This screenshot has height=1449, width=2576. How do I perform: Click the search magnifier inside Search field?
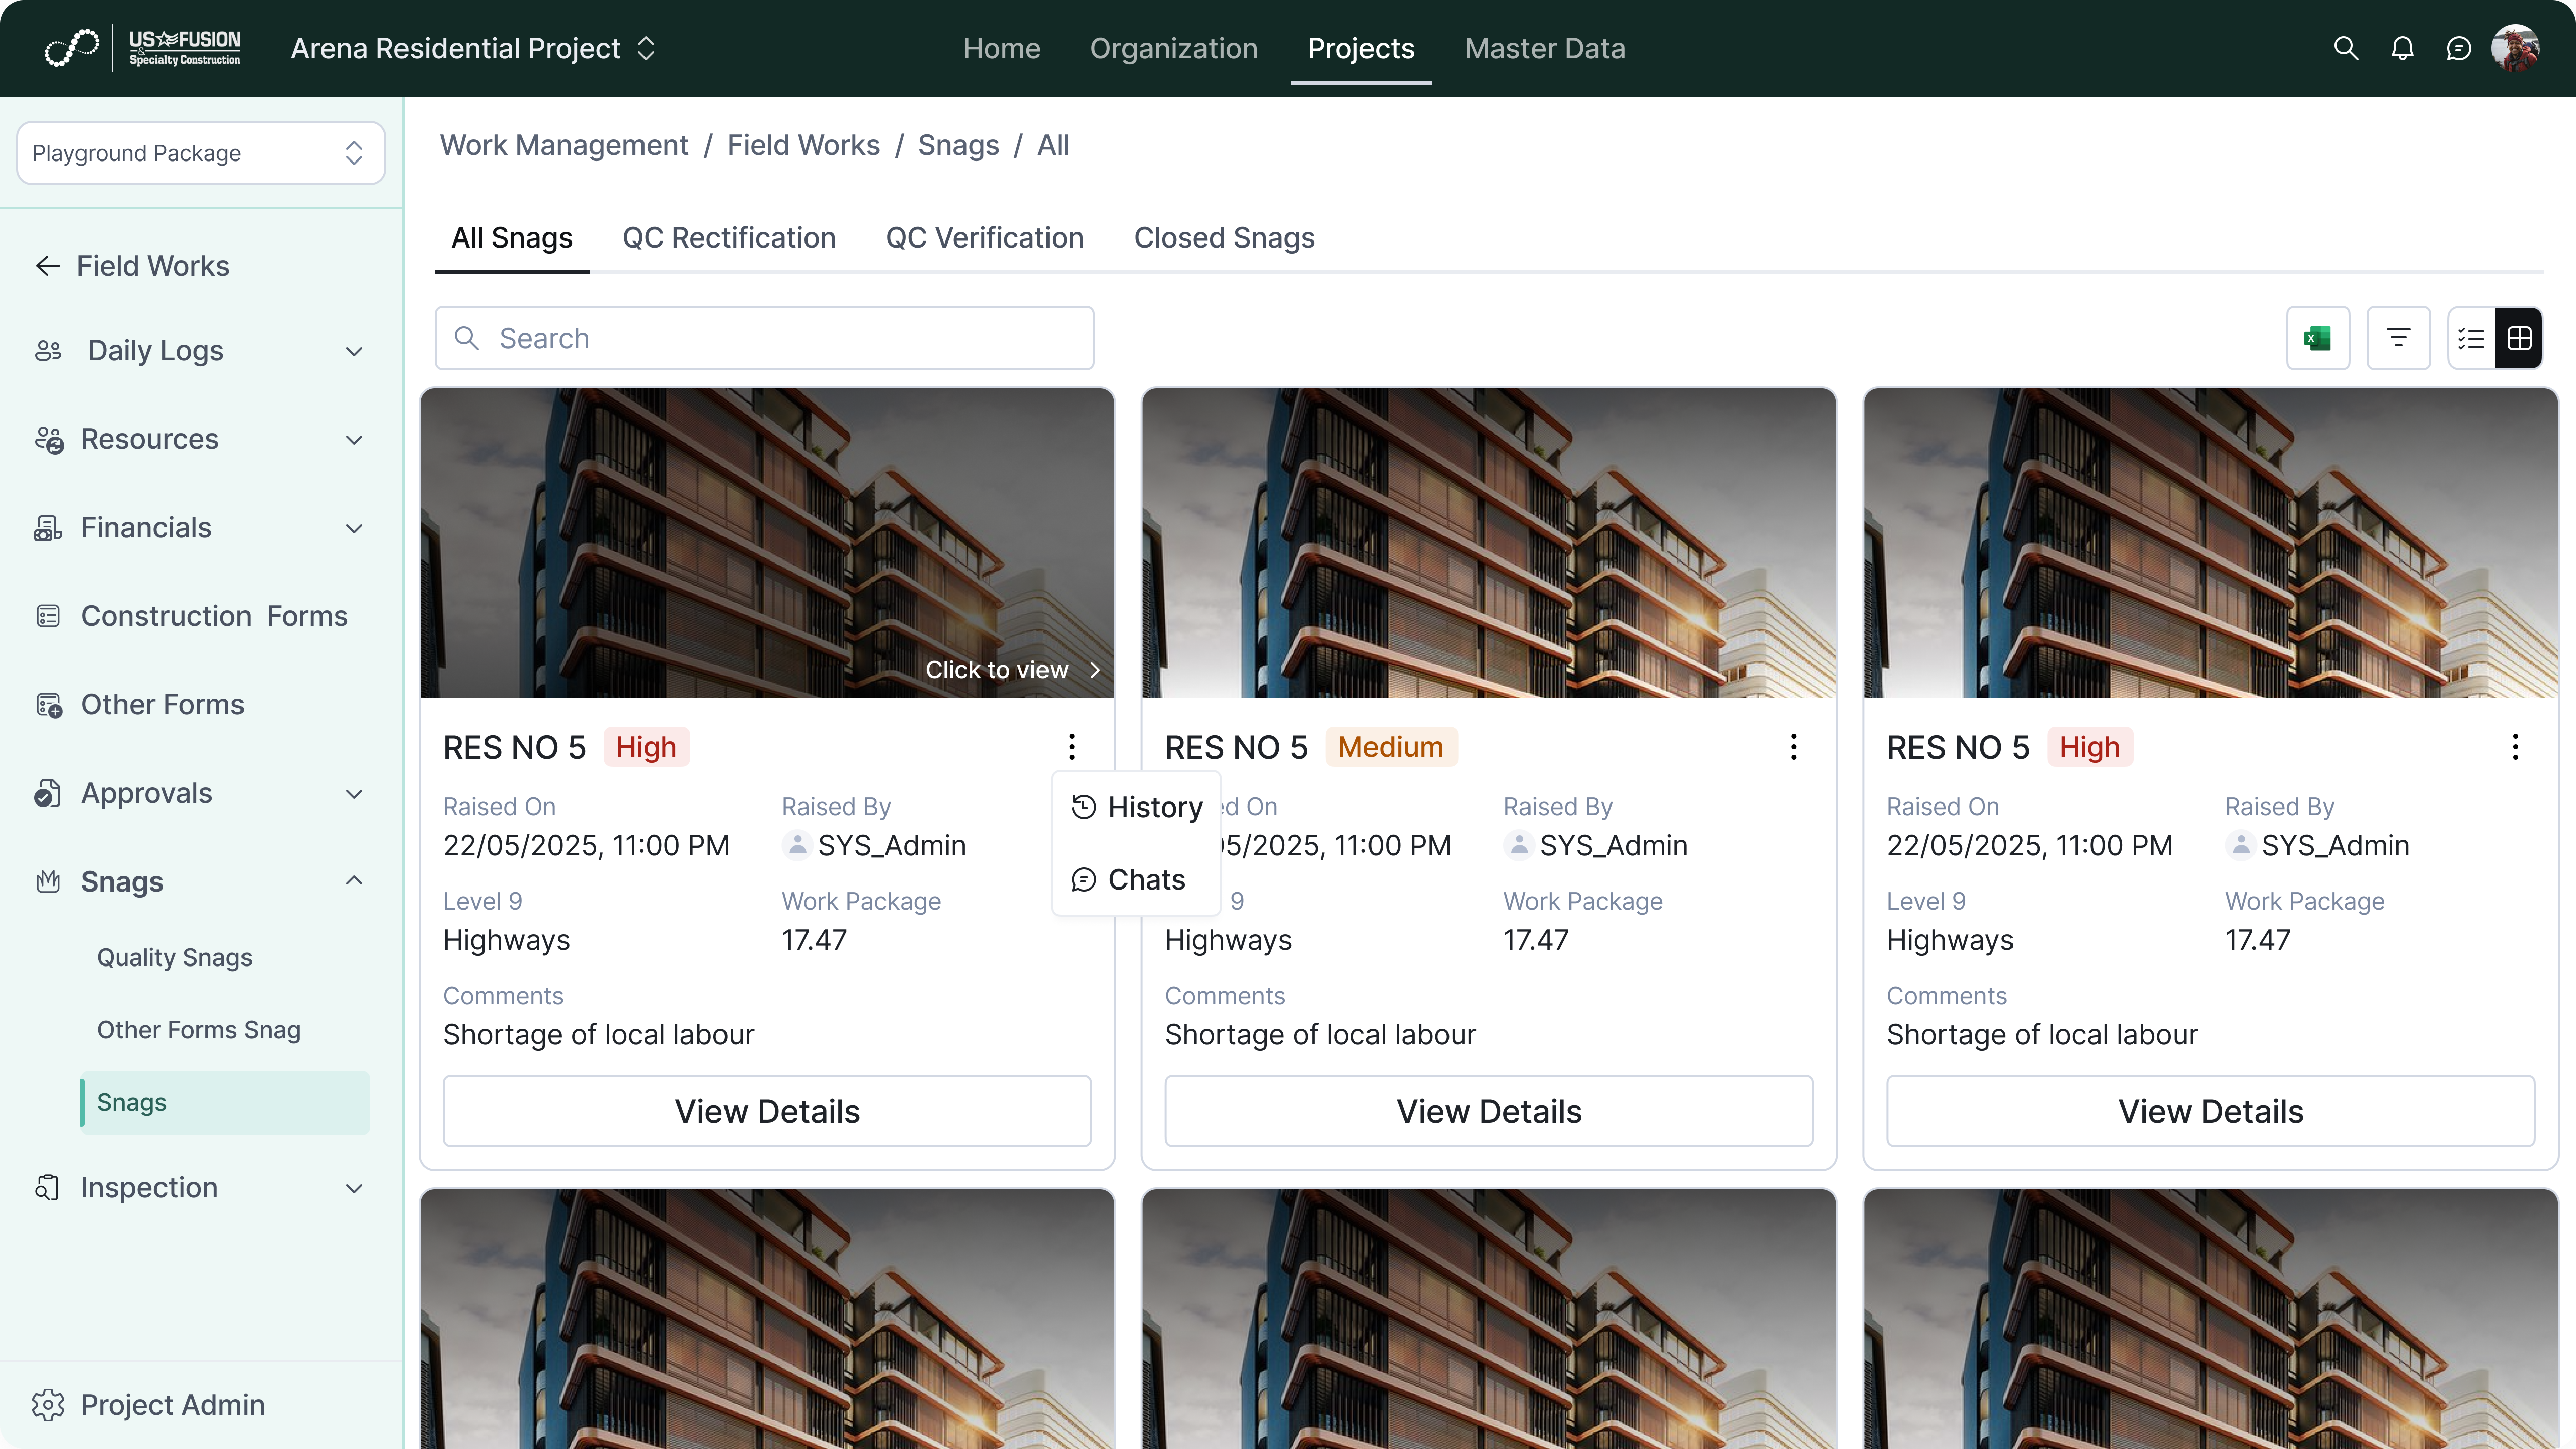[467, 338]
